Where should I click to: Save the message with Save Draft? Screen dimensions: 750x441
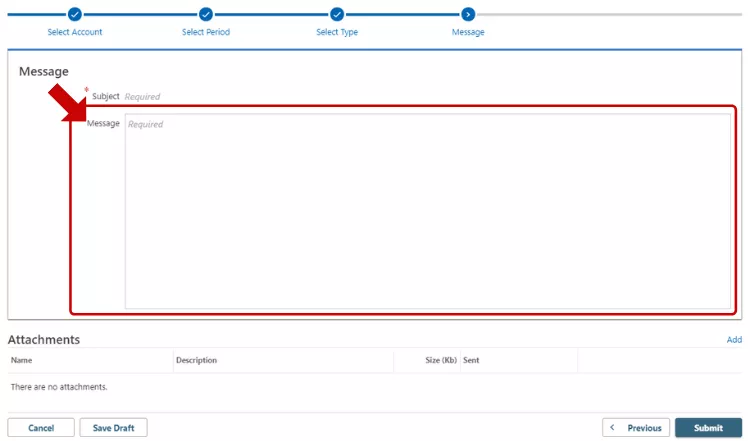[x=113, y=428]
